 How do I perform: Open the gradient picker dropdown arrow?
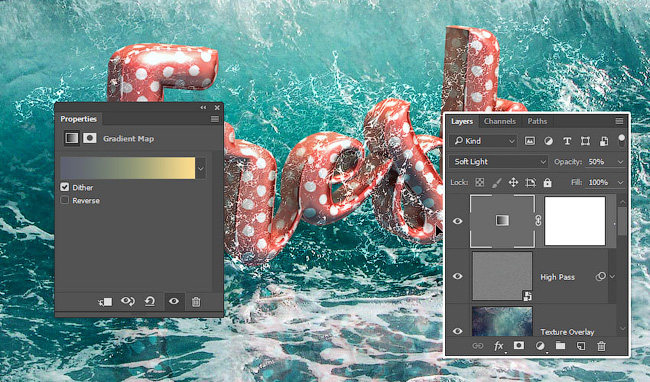[201, 169]
